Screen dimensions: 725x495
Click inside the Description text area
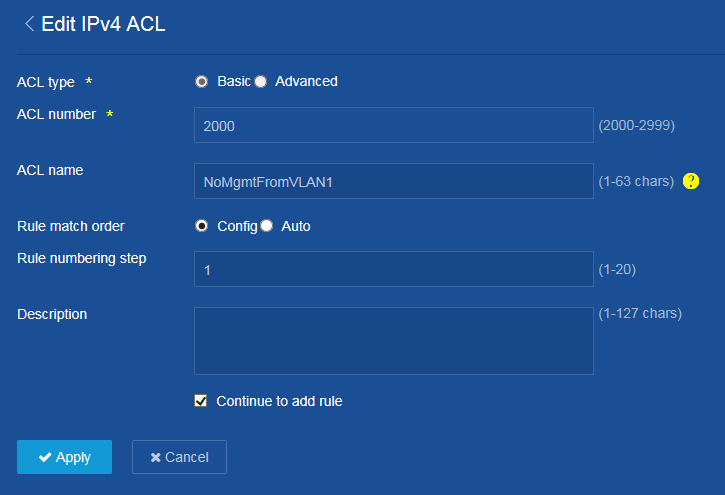click(393, 341)
